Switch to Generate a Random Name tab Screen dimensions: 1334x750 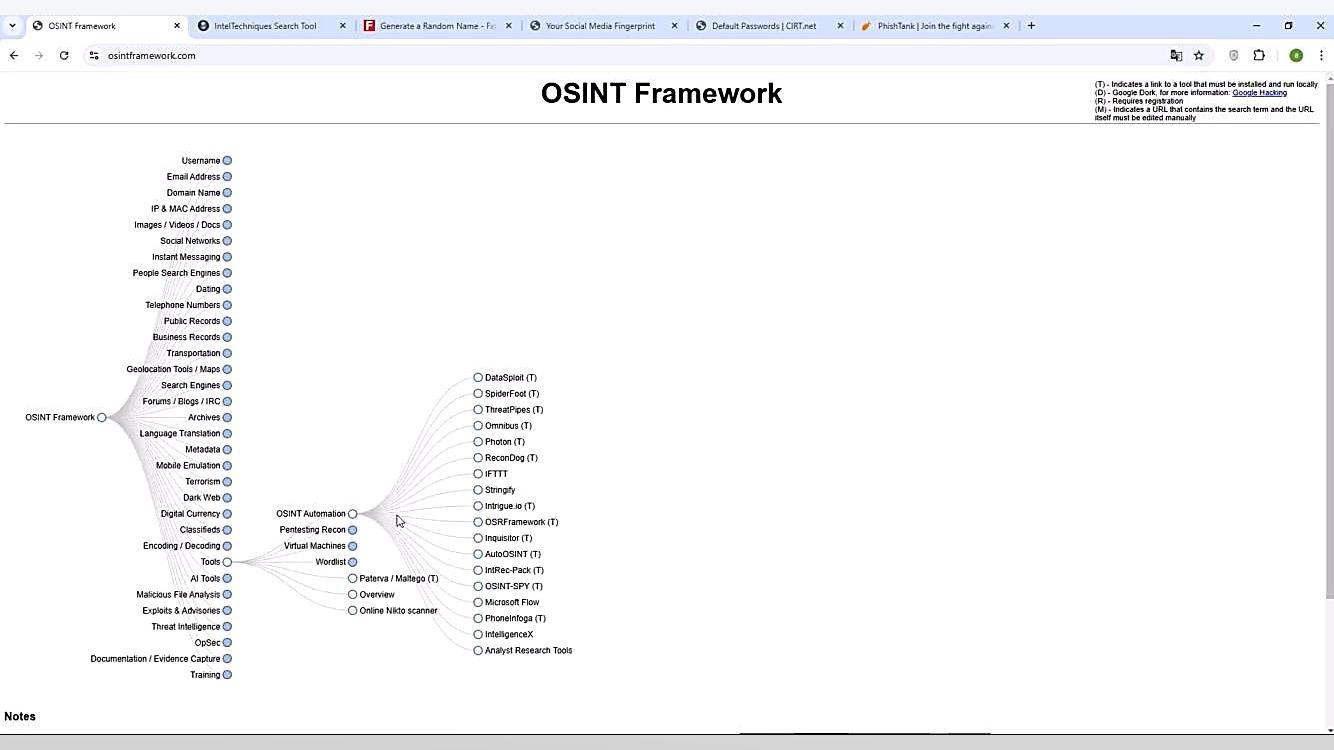pyautogui.click(x=437, y=26)
